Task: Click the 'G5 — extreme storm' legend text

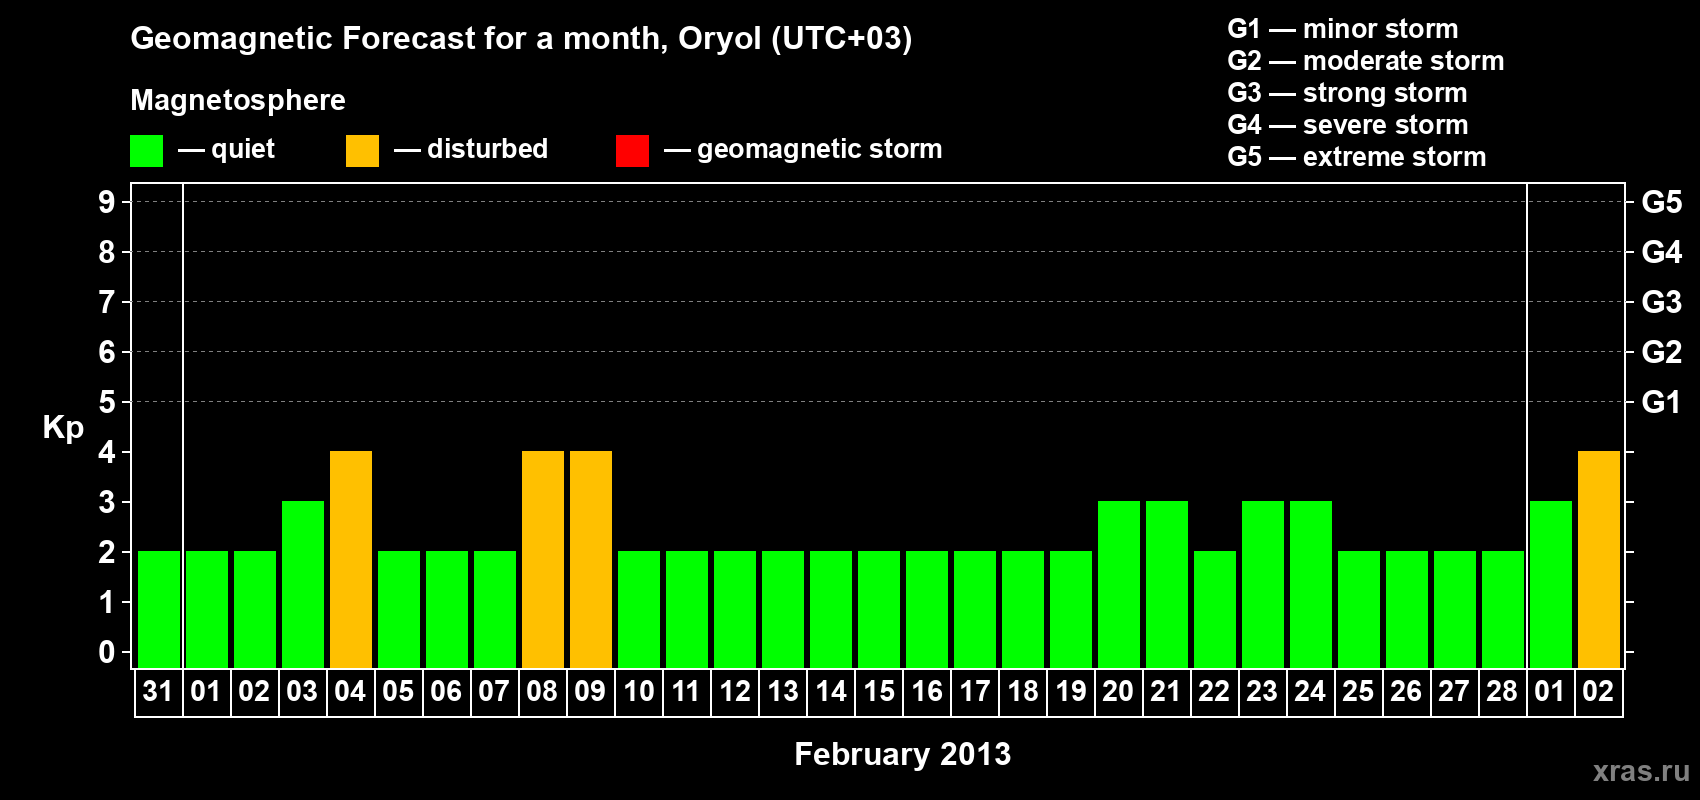Action: pos(1357,157)
